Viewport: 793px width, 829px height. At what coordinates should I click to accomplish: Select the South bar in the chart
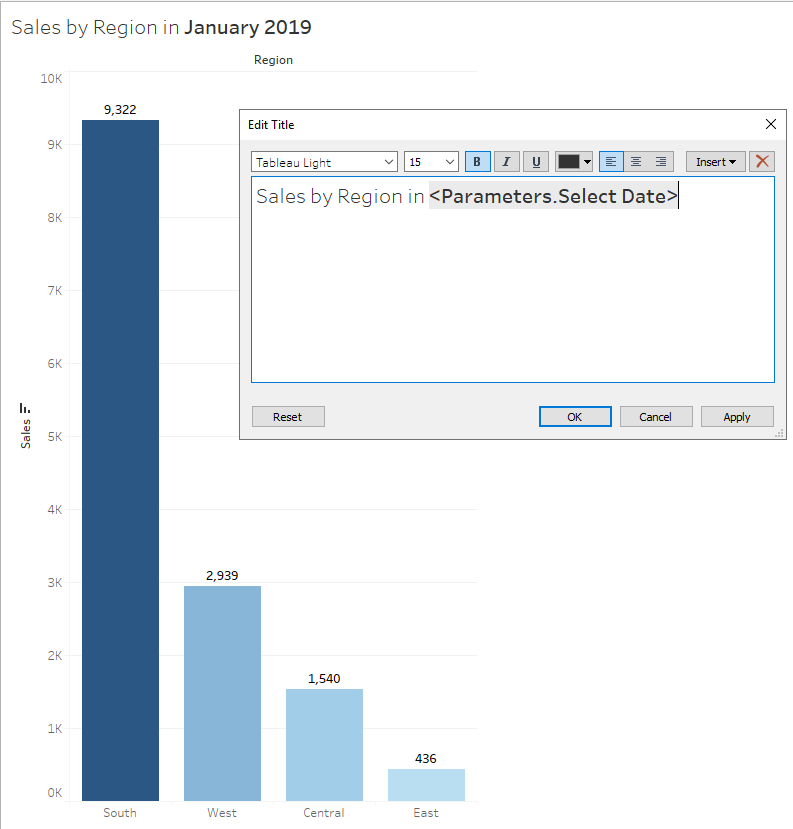tap(121, 460)
